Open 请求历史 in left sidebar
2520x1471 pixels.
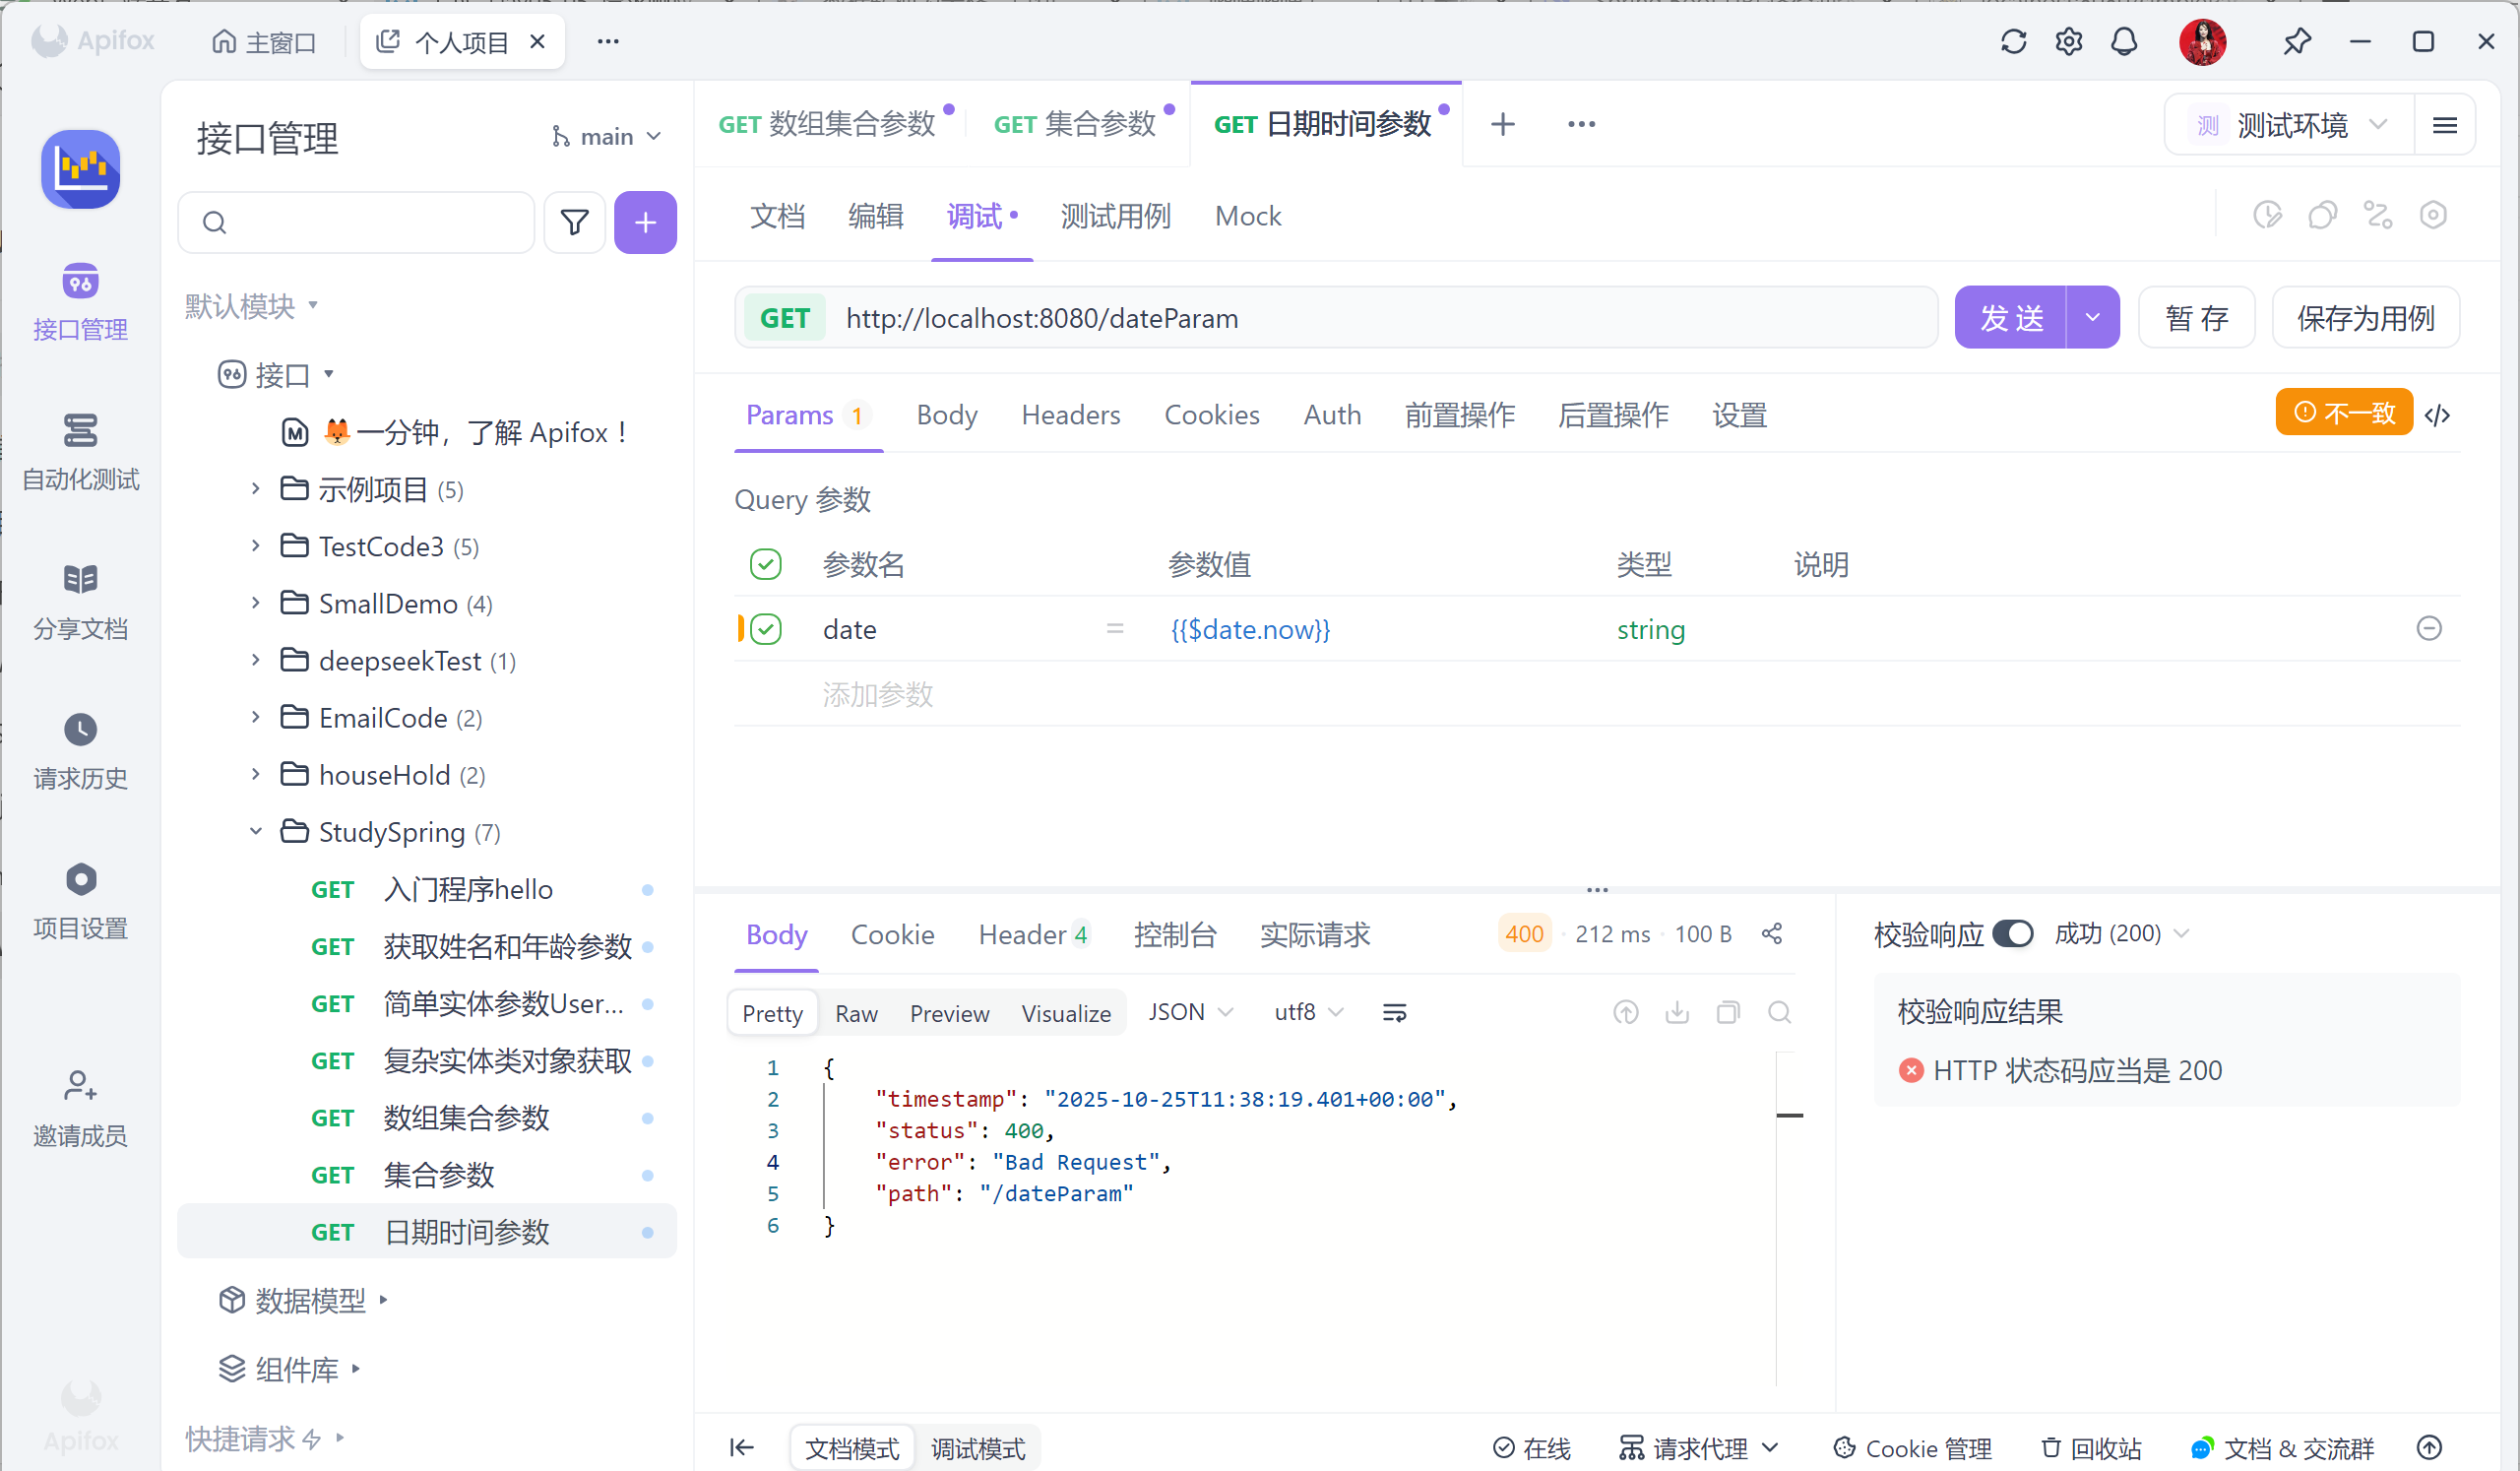pos(80,751)
